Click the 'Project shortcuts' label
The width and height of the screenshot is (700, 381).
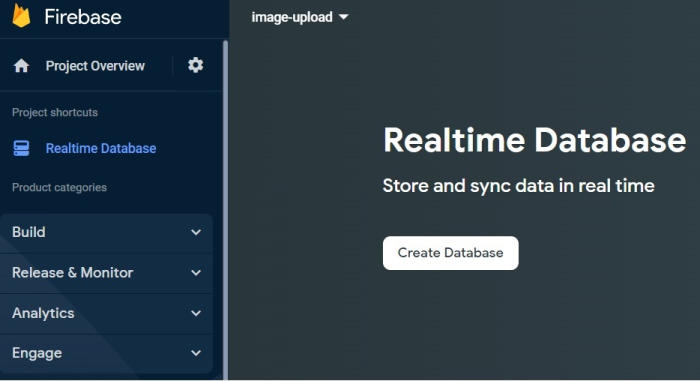click(55, 113)
